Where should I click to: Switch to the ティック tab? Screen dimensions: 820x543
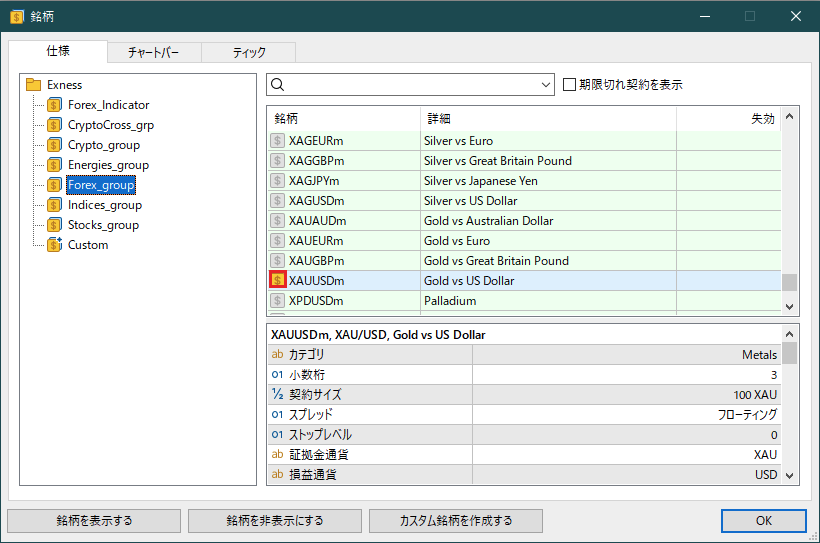[249, 53]
